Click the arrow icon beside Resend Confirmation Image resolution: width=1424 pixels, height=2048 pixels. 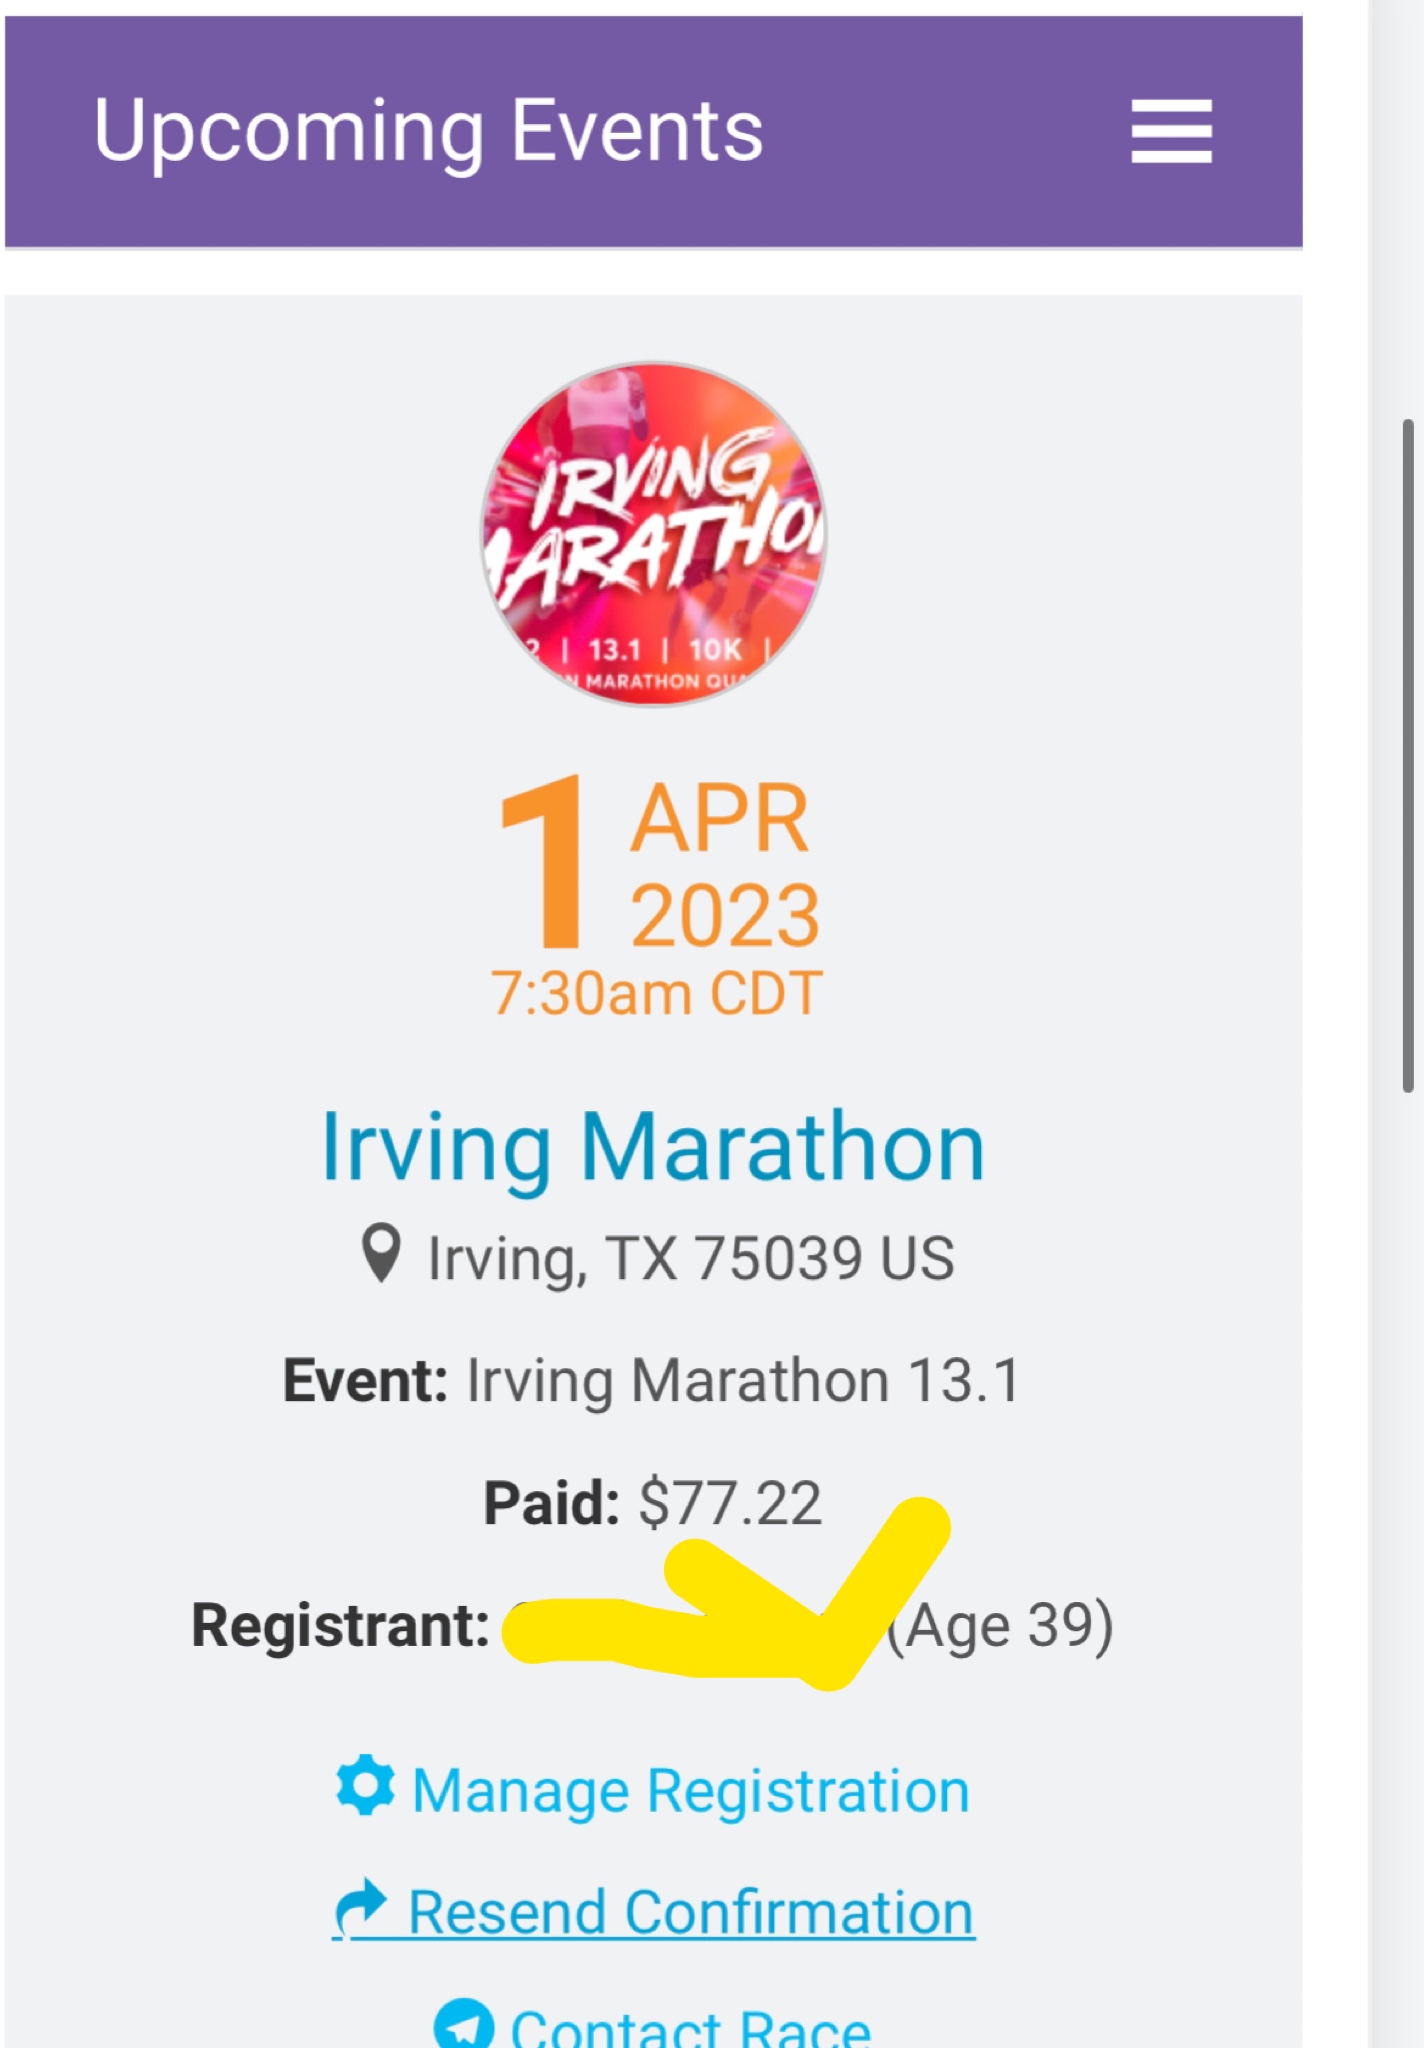point(361,1908)
